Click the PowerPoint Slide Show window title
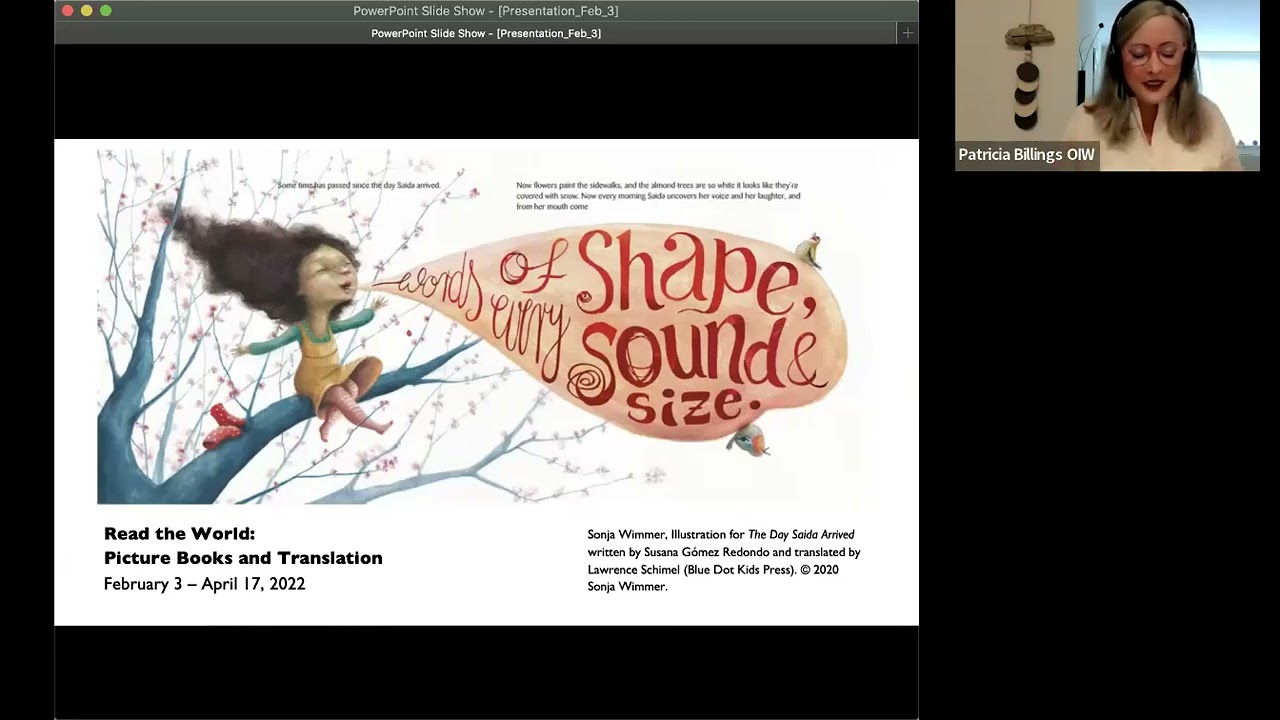The height and width of the screenshot is (720, 1280). [486, 11]
